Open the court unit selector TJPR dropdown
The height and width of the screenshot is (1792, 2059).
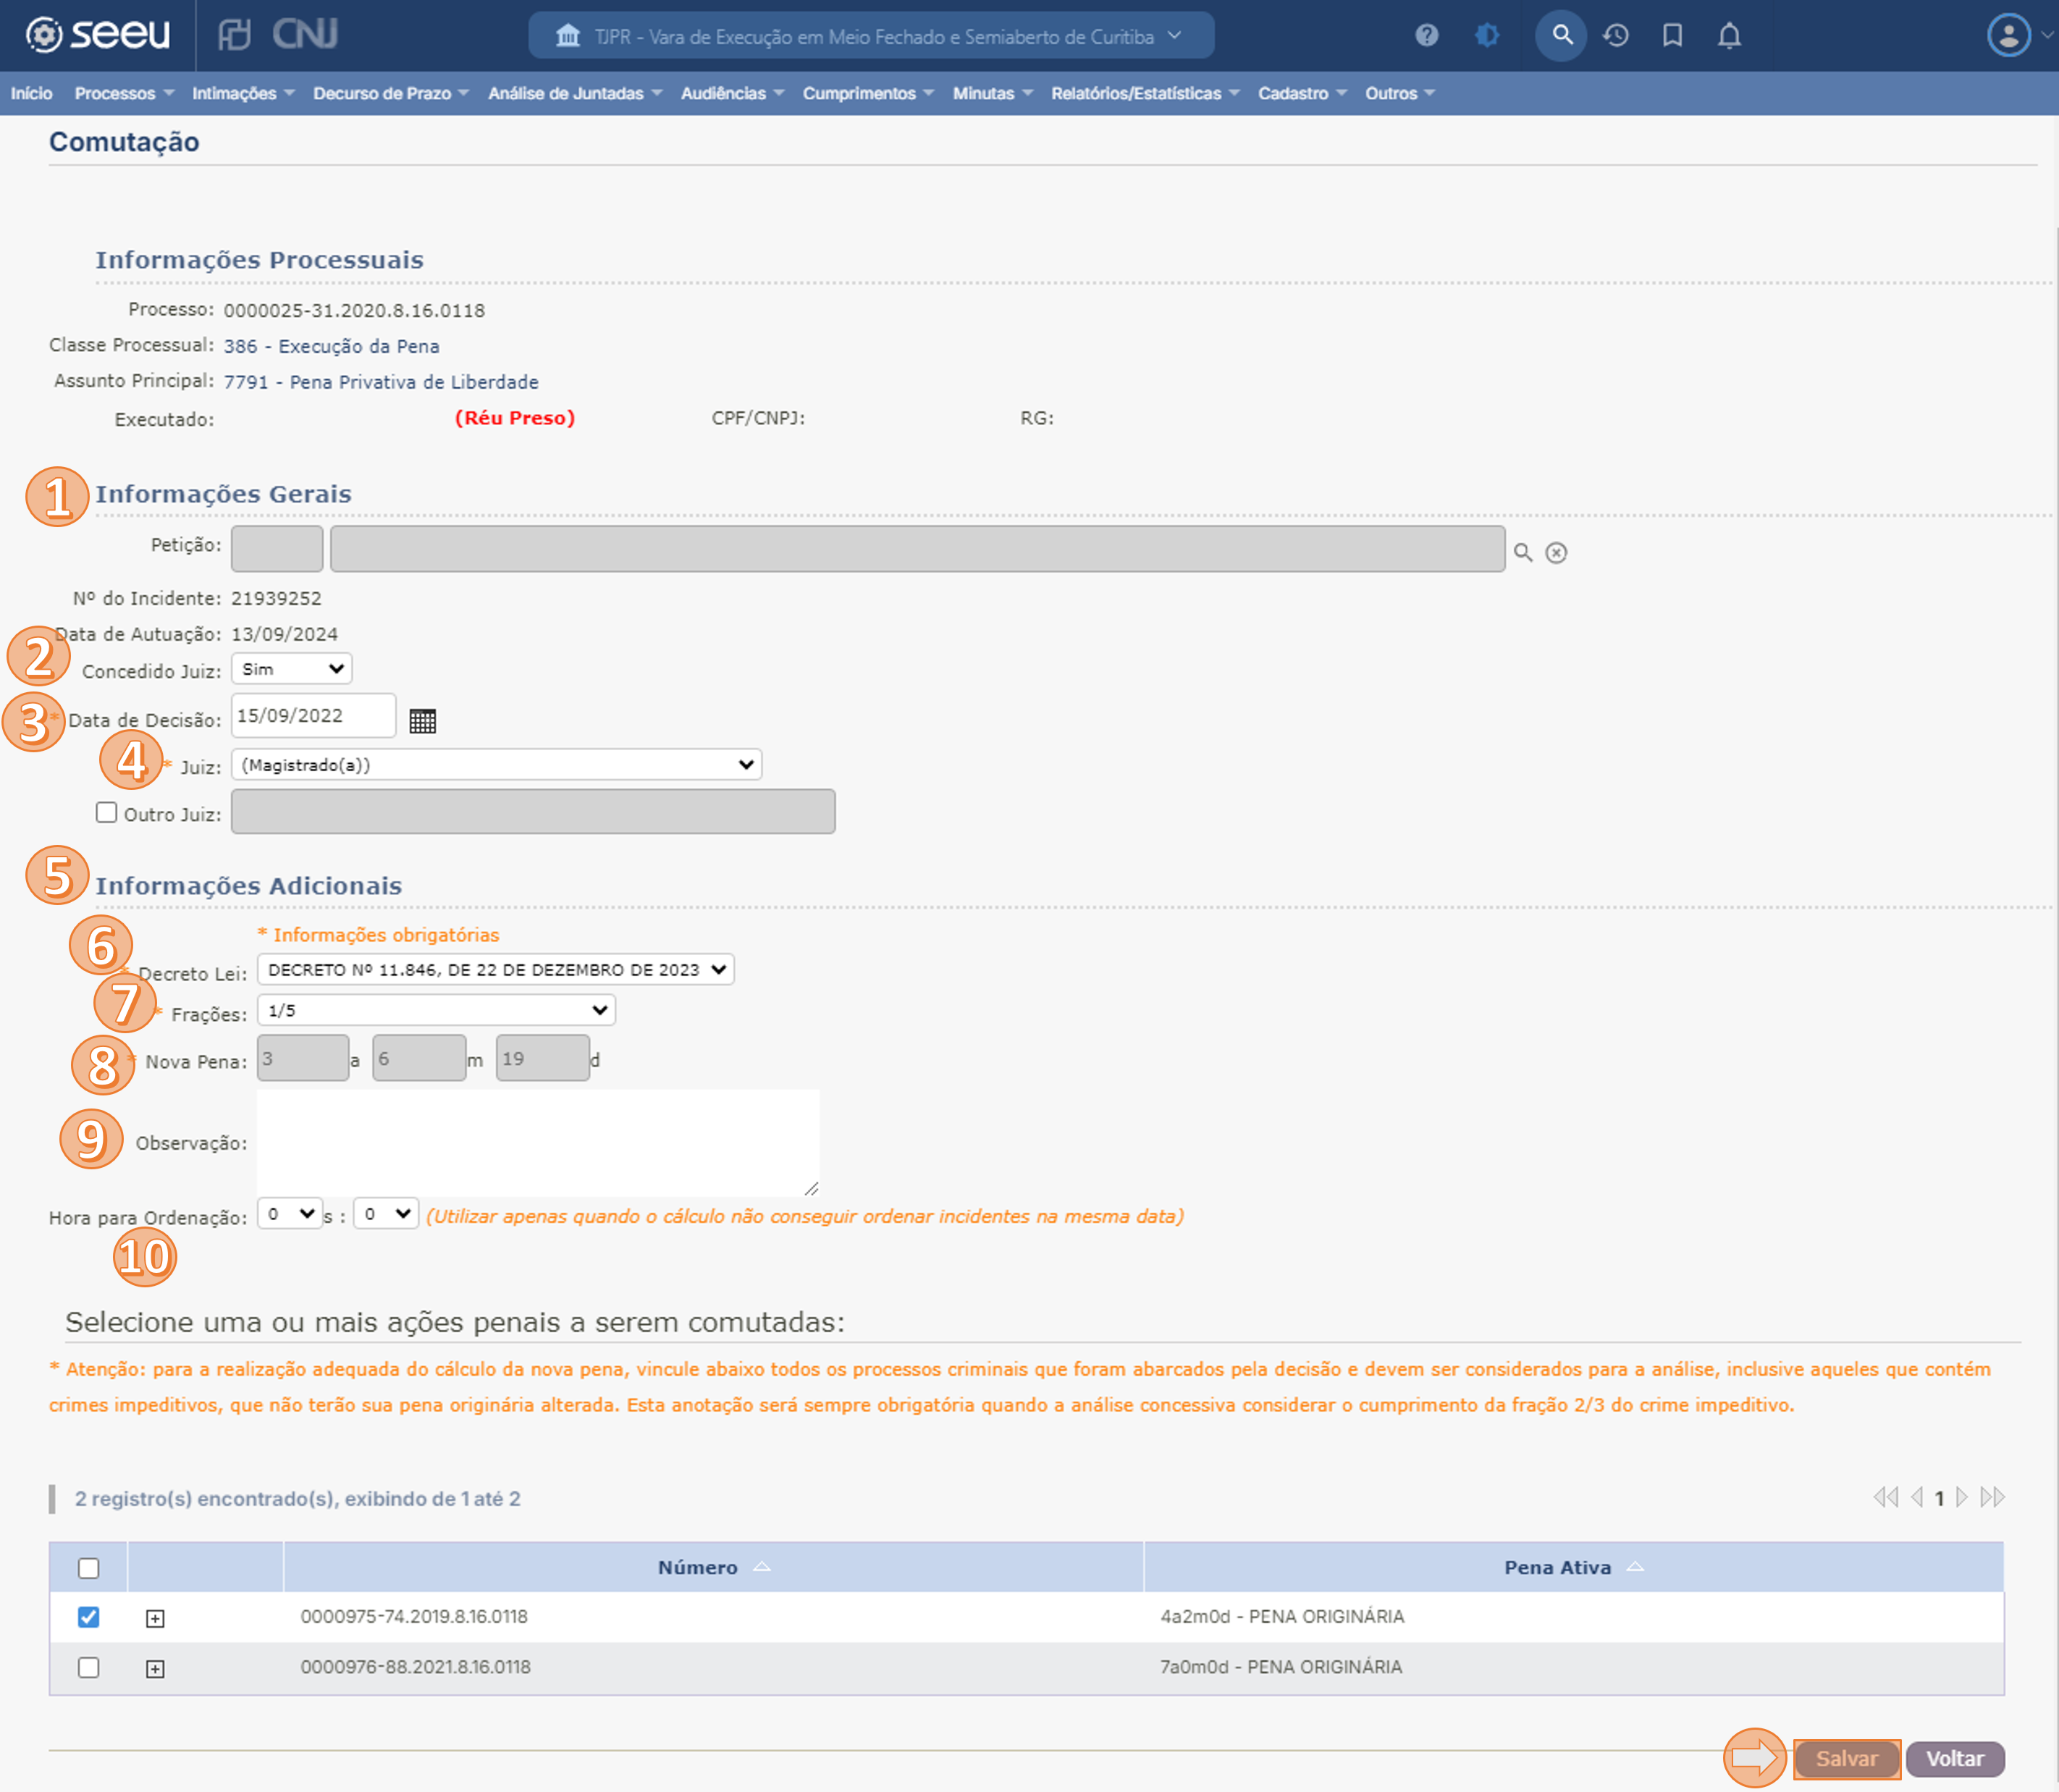(x=871, y=36)
